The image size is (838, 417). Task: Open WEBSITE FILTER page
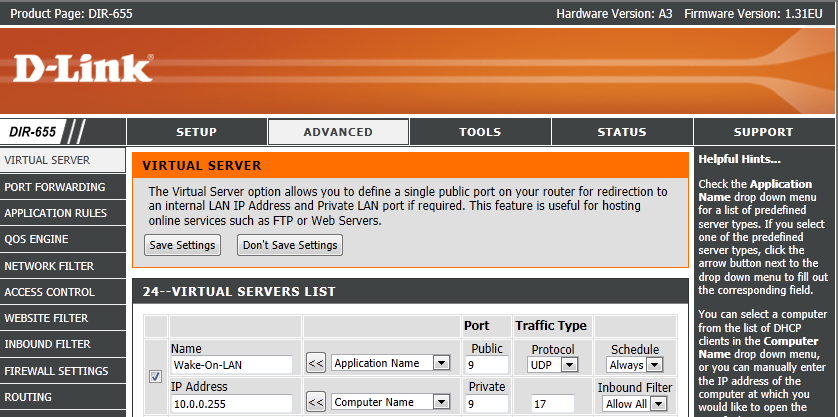tap(63, 318)
